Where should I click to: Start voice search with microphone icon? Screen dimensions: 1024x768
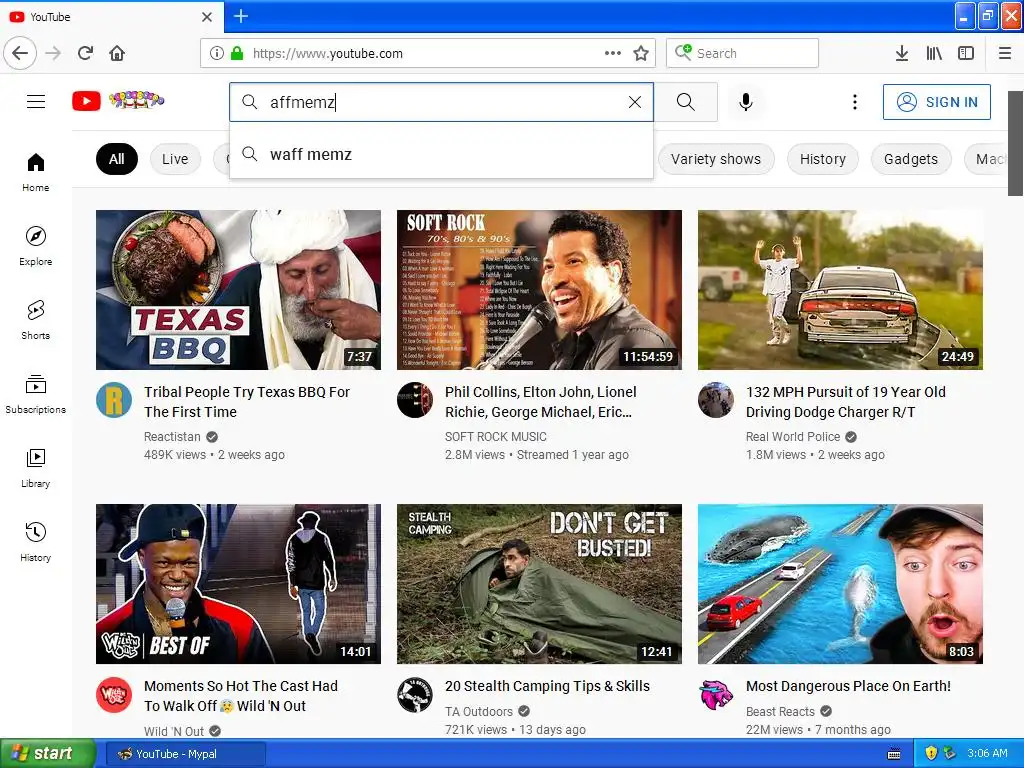coord(746,102)
